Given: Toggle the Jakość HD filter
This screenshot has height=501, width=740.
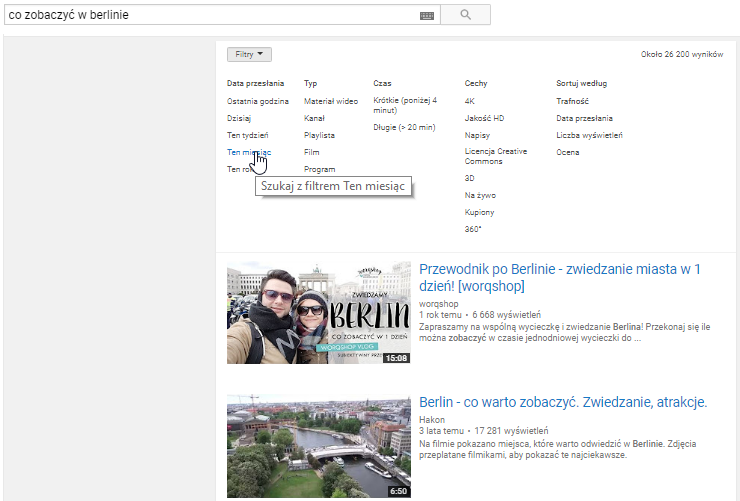Looking at the screenshot, I should (x=484, y=118).
